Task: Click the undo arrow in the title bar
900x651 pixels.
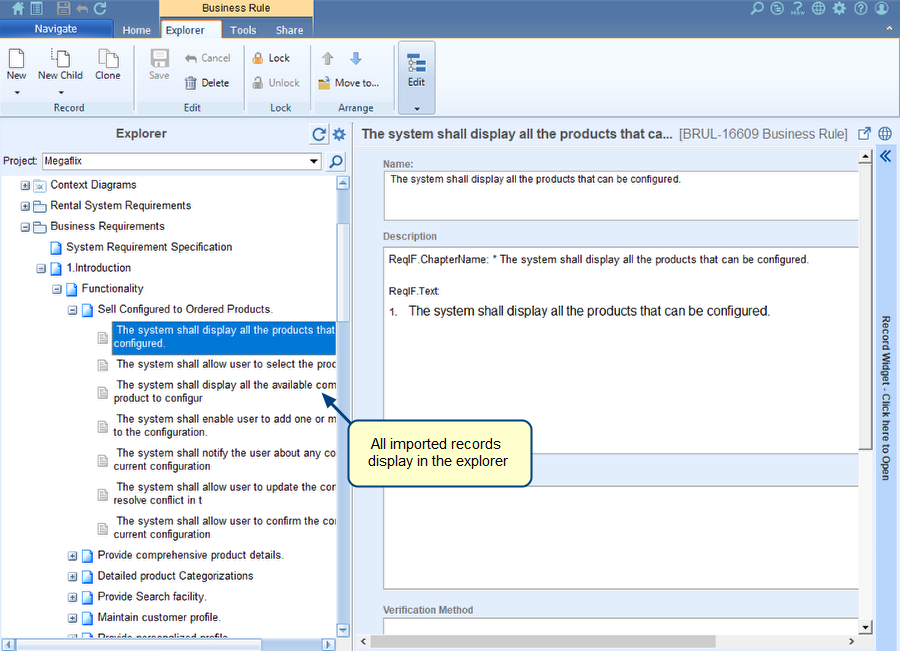Action: (x=82, y=8)
